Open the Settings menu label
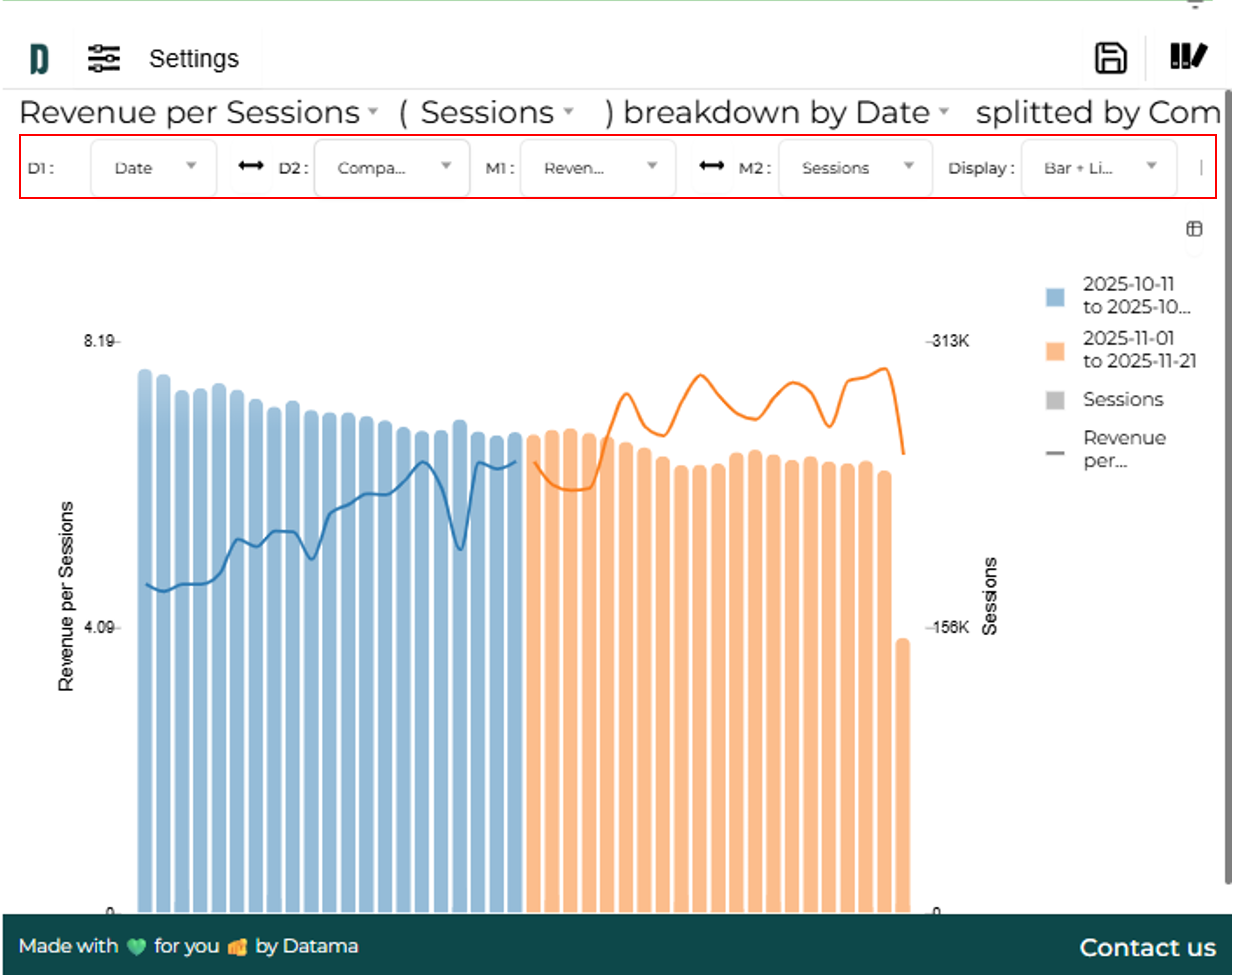The height and width of the screenshot is (975, 1233). [194, 59]
